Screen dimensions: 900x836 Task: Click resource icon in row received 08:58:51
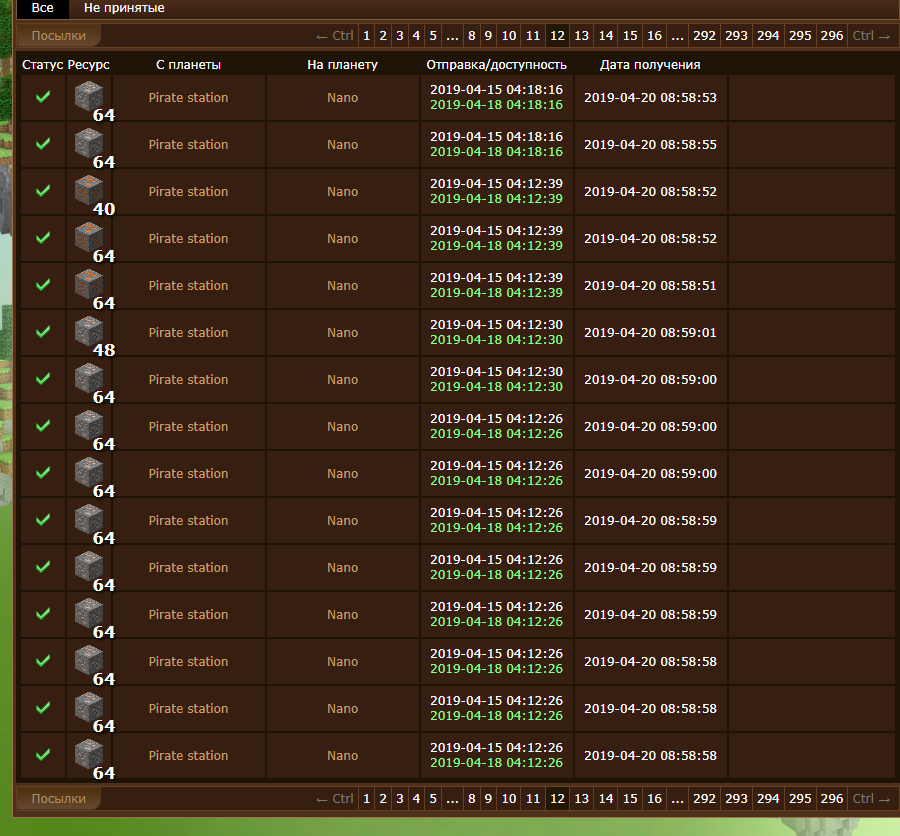click(89, 285)
